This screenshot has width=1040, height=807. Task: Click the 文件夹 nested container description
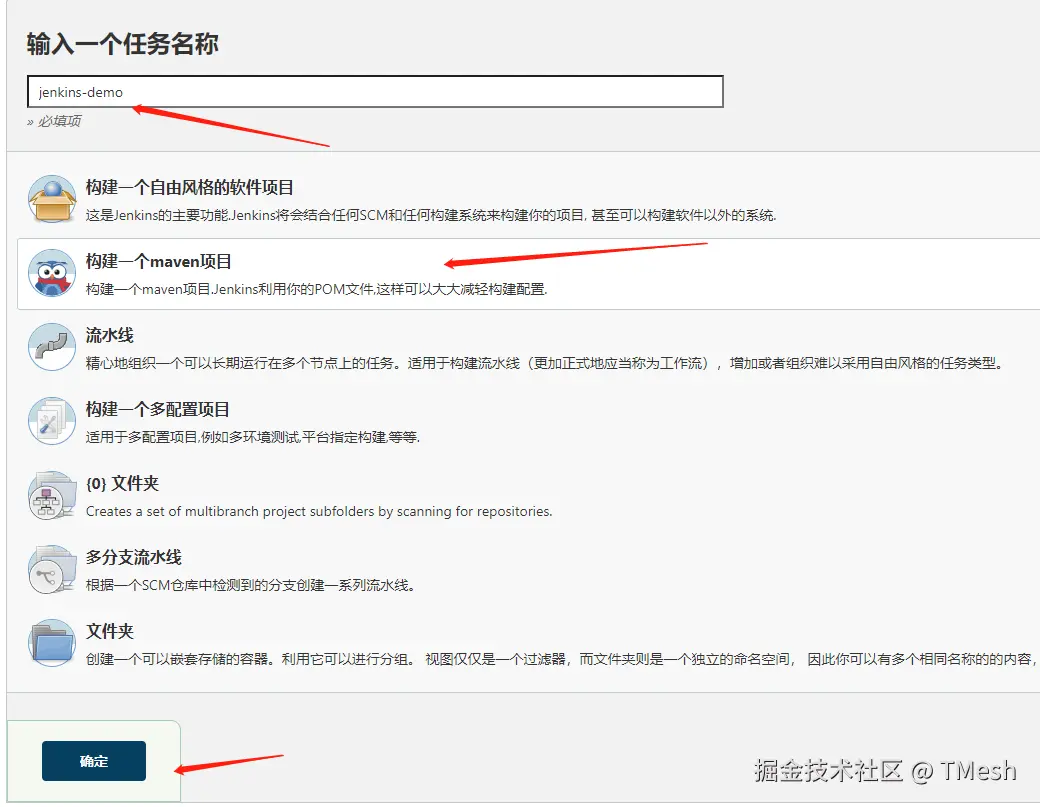[400, 658]
